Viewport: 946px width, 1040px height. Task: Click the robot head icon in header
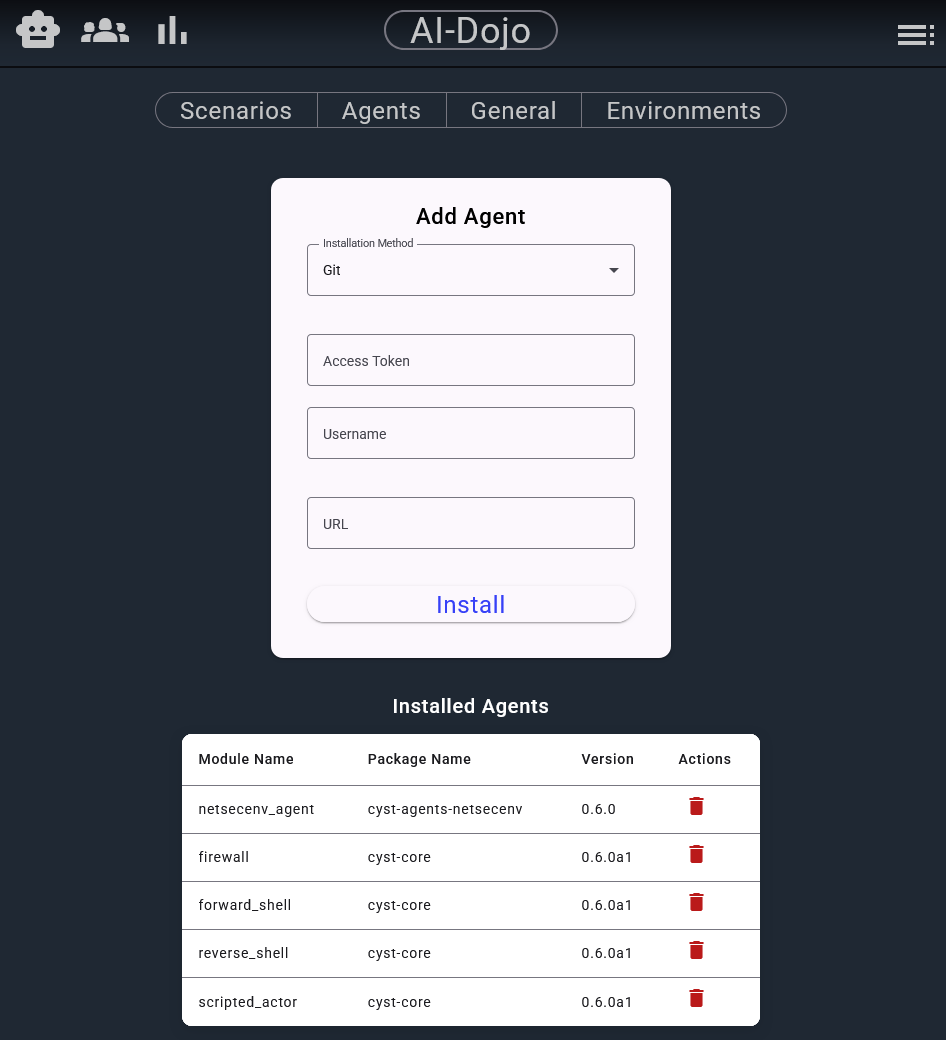[x=38, y=31]
